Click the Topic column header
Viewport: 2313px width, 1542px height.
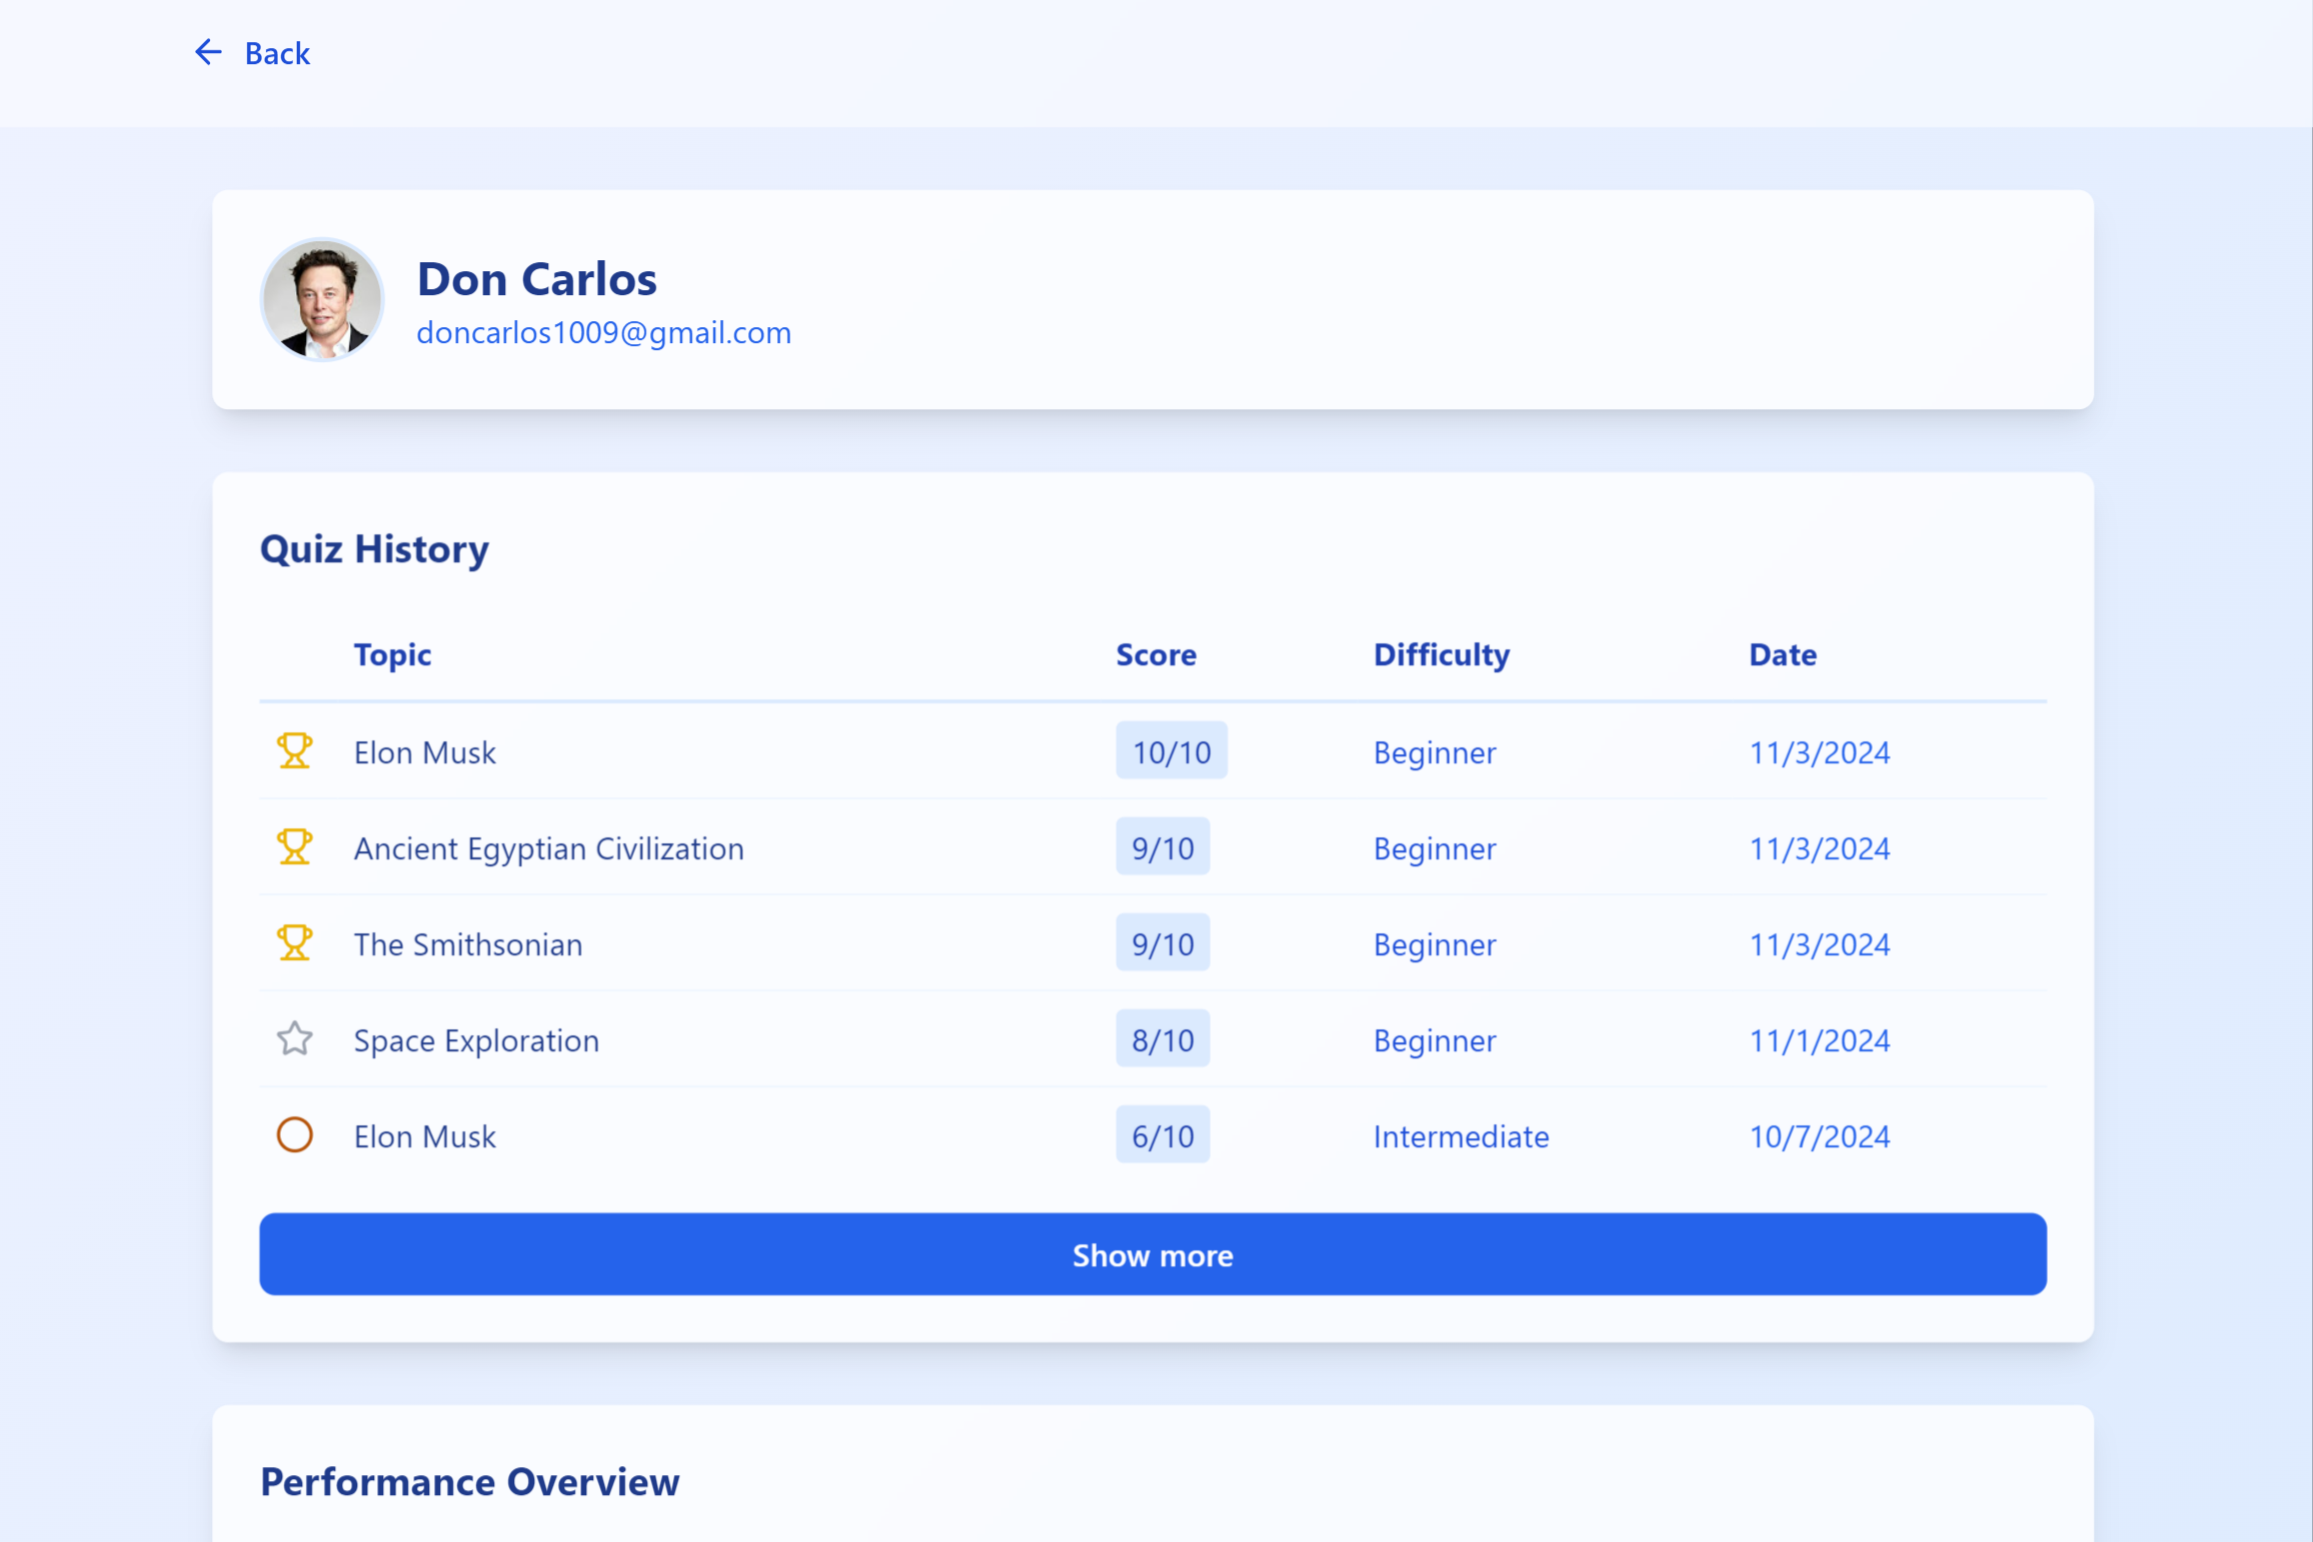point(392,654)
